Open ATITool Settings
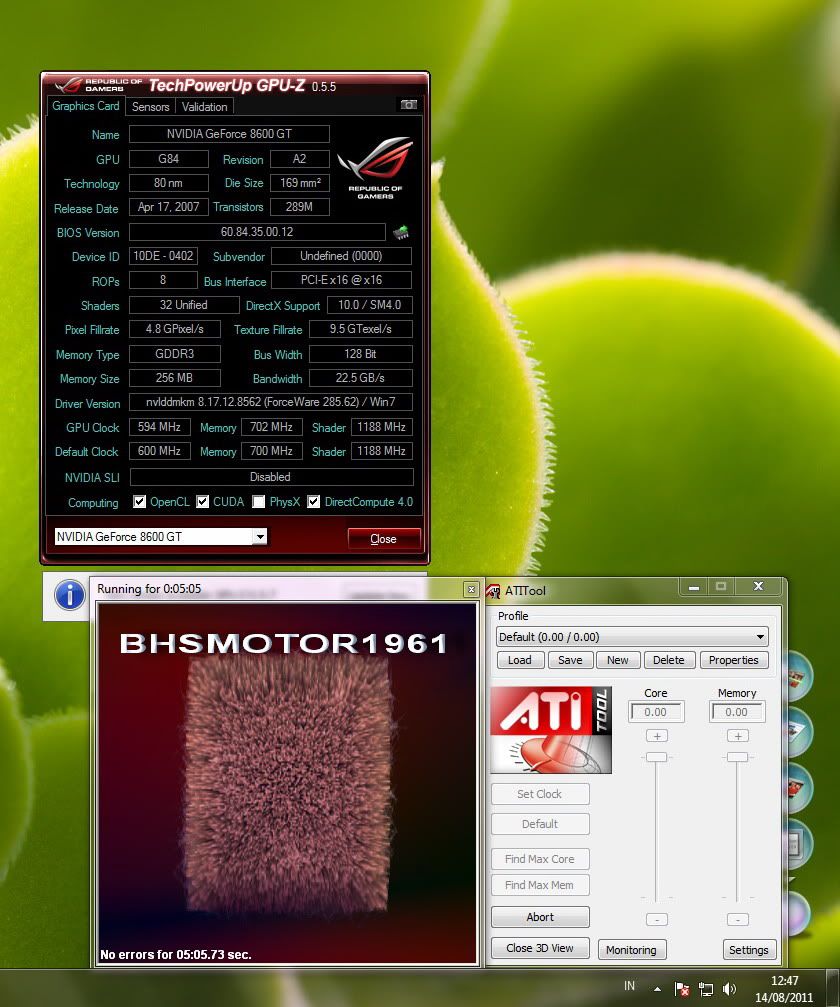The width and height of the screenshot is (840, 1007). click(x=749, y=950)
